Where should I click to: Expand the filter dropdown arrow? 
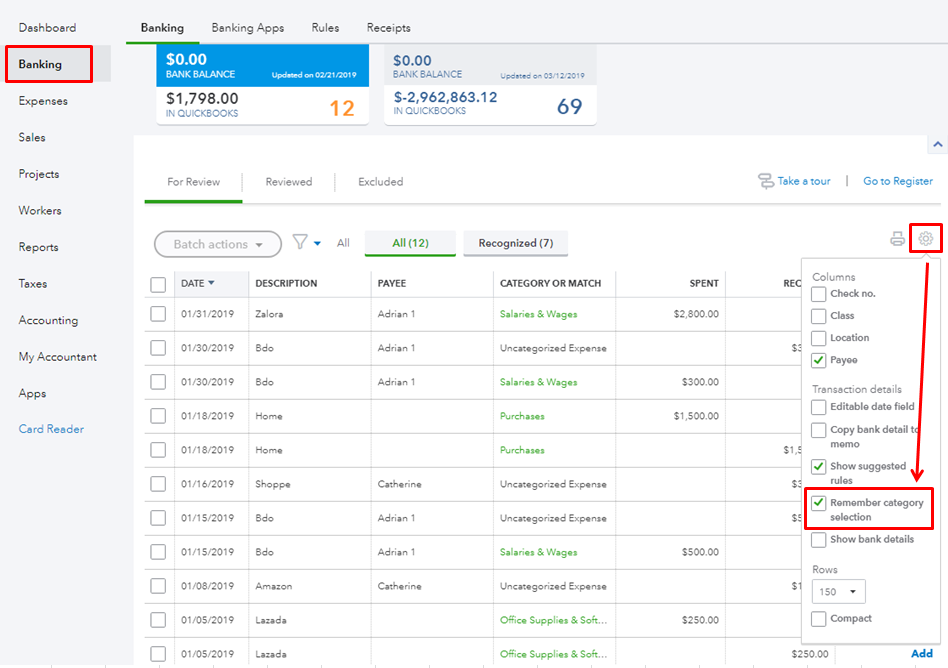(x=318, y=243)
